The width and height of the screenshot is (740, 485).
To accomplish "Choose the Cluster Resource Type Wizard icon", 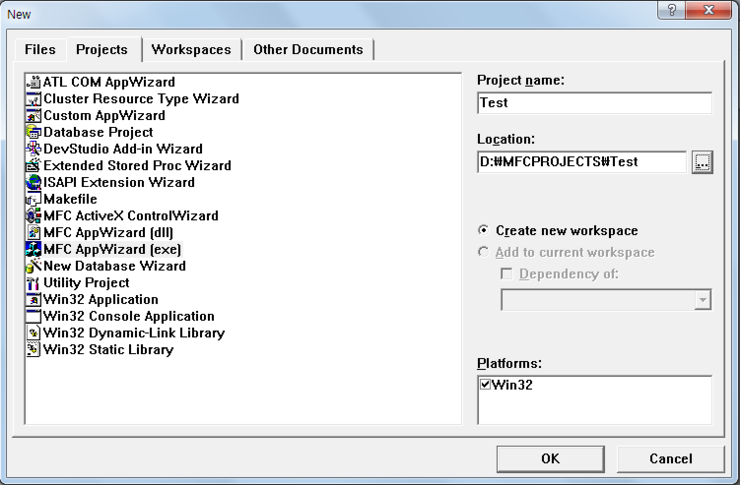I will click(34, 99).
